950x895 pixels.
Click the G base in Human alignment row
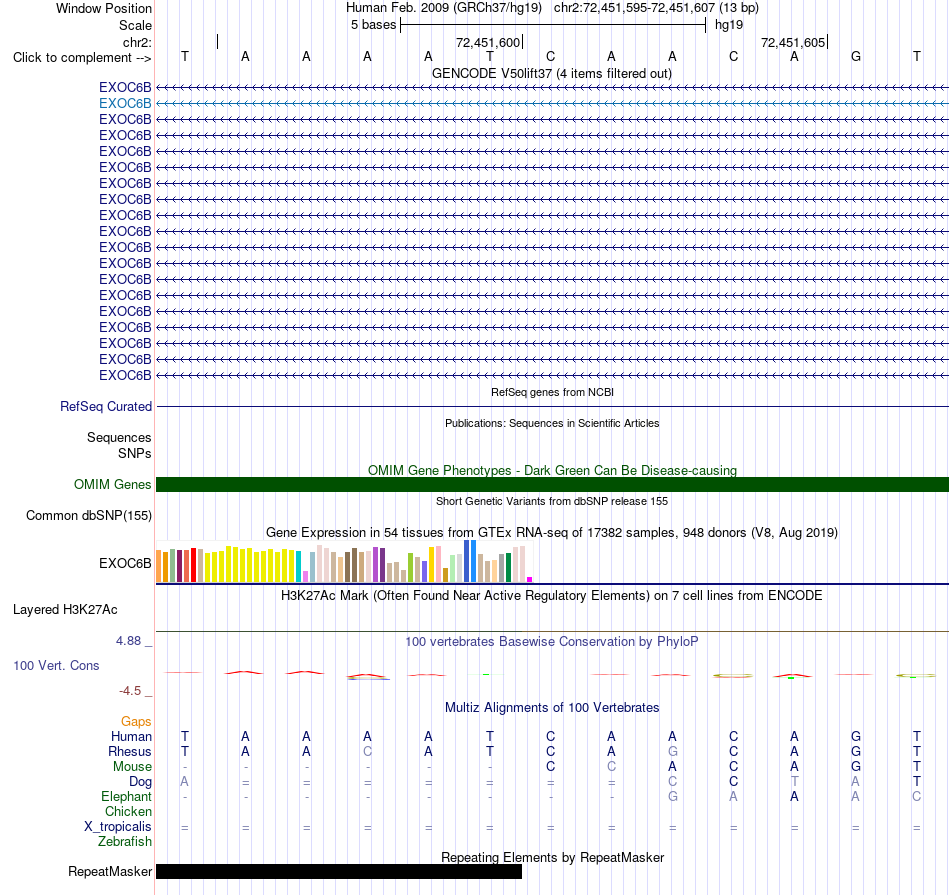(855, 737)
